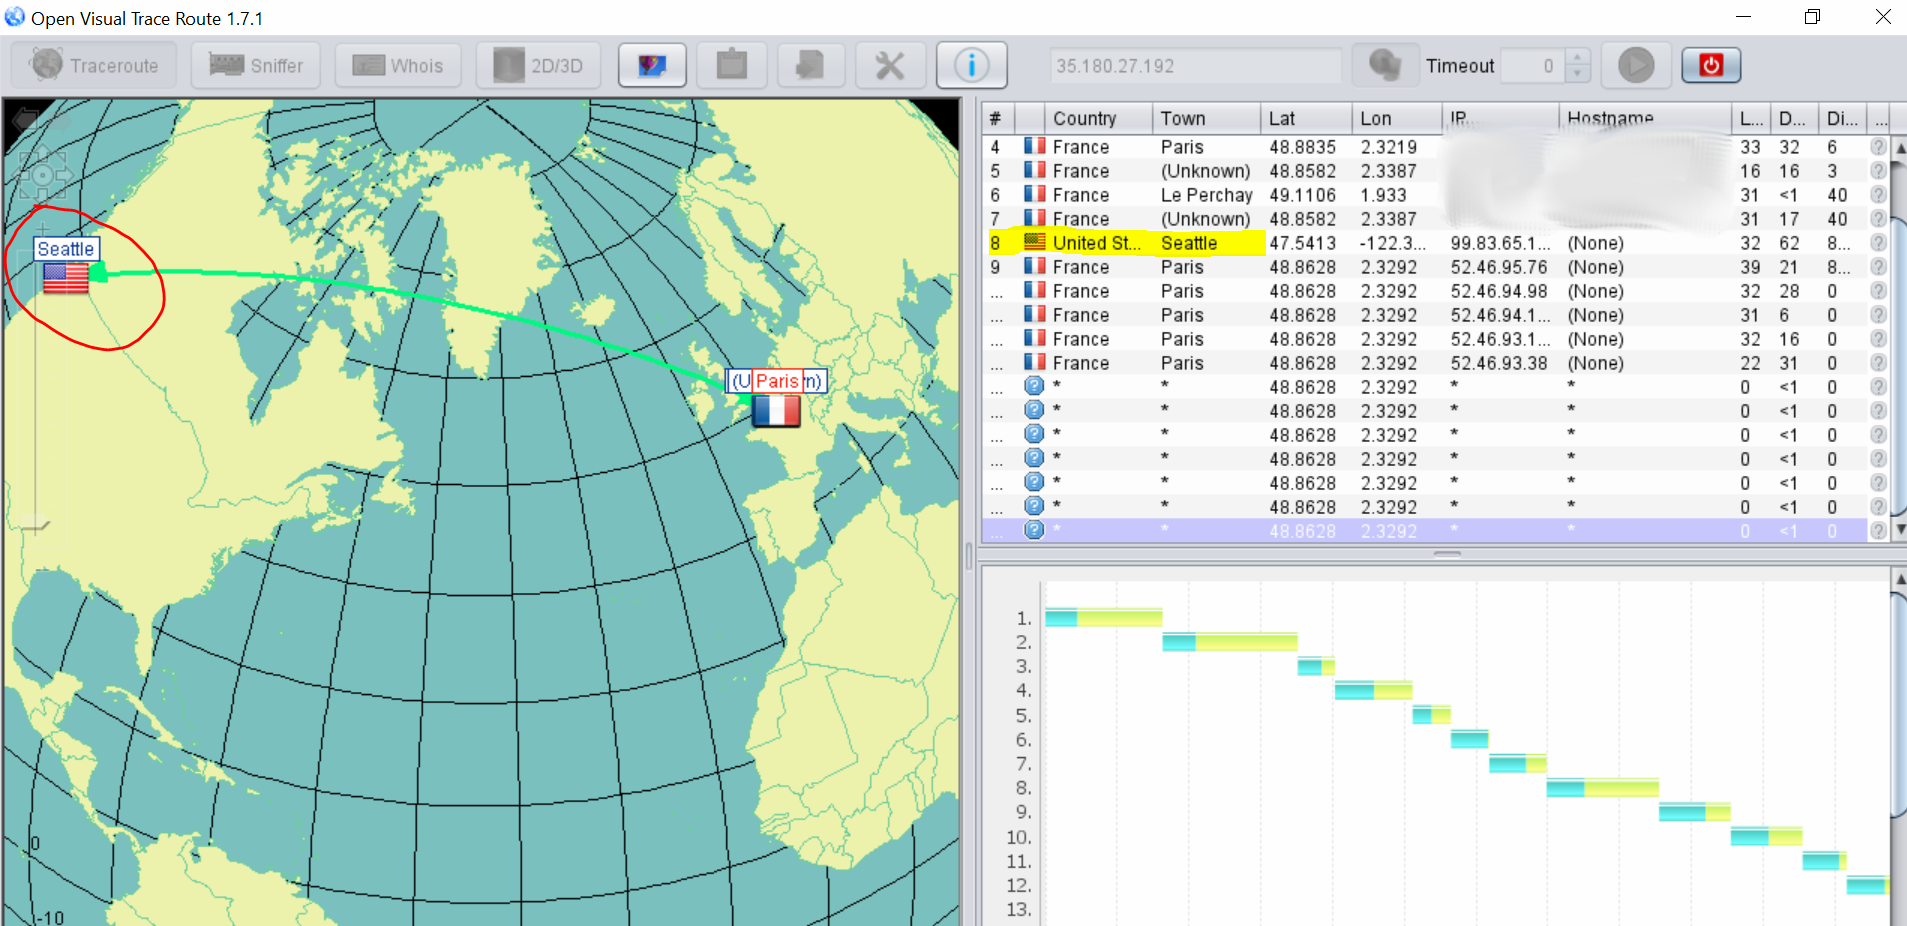Click the Di... column header
1907x926 pixels.
pos(1842,118)
